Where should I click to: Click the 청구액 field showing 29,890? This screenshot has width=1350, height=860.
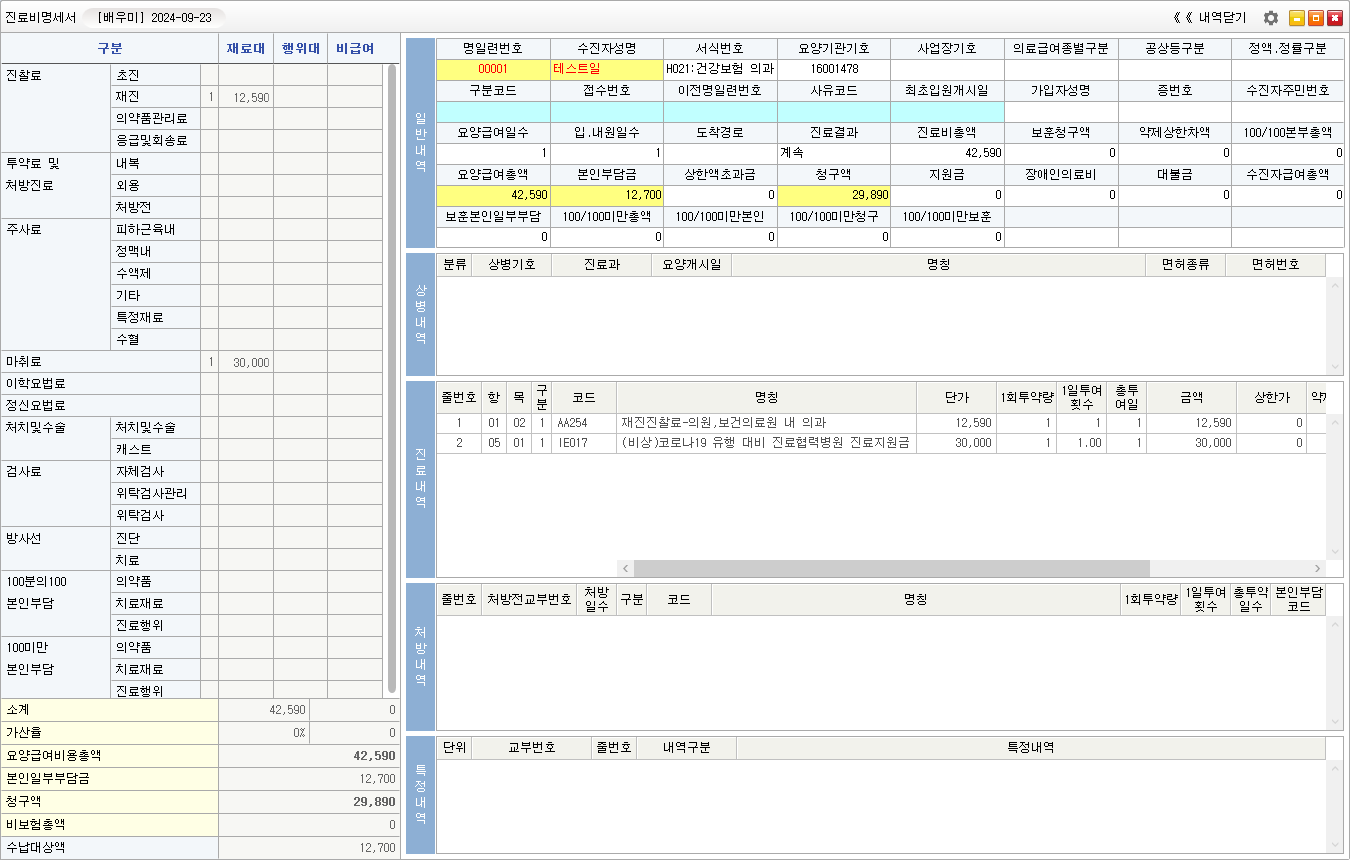(833, 195)
